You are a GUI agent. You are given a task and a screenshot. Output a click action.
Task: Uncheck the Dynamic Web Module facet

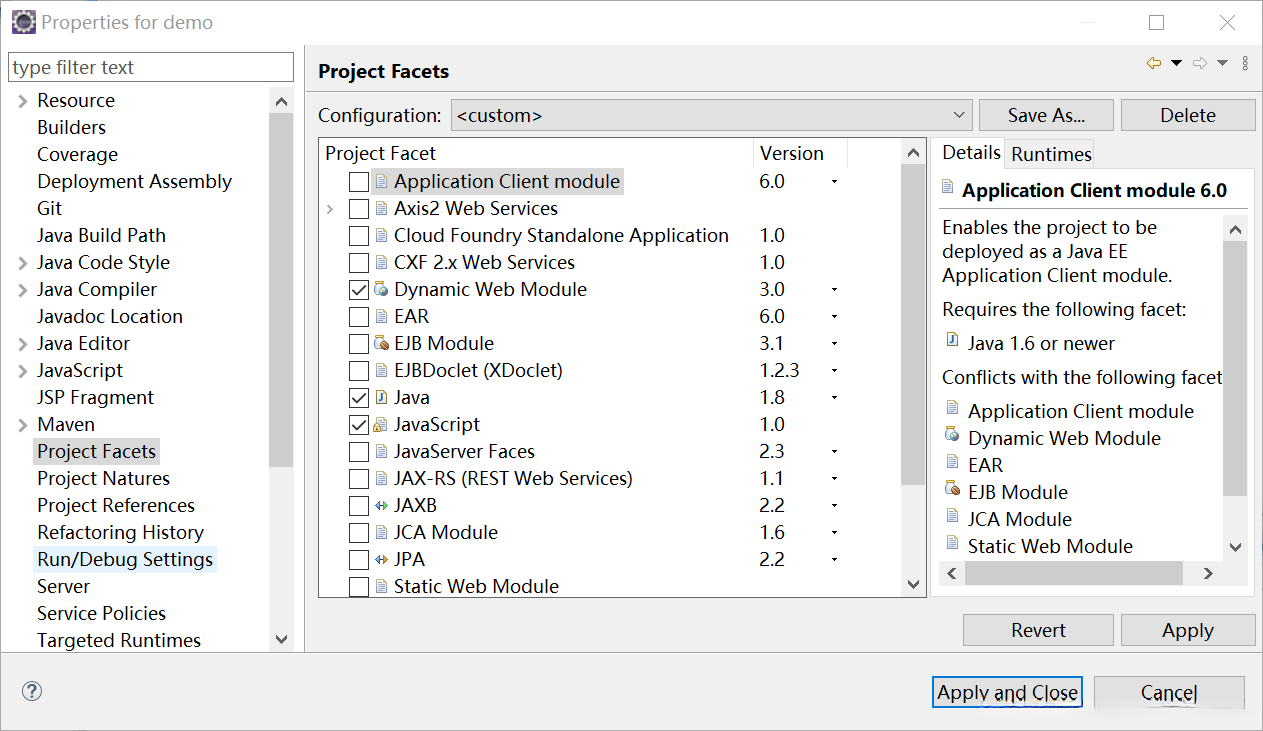[x=359, y=290]
